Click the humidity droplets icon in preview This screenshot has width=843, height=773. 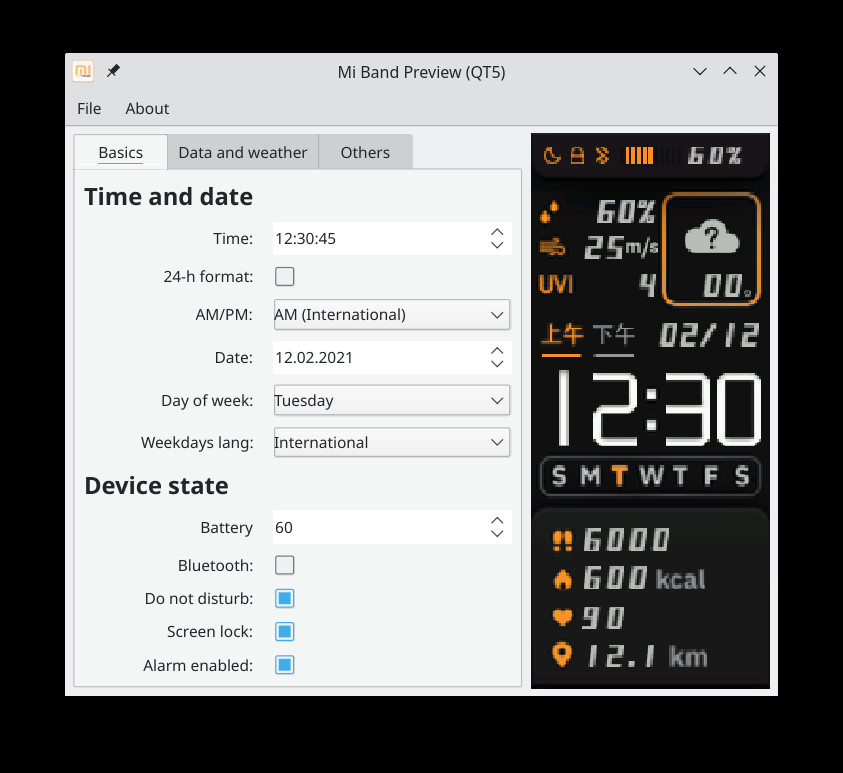[549, 212]
